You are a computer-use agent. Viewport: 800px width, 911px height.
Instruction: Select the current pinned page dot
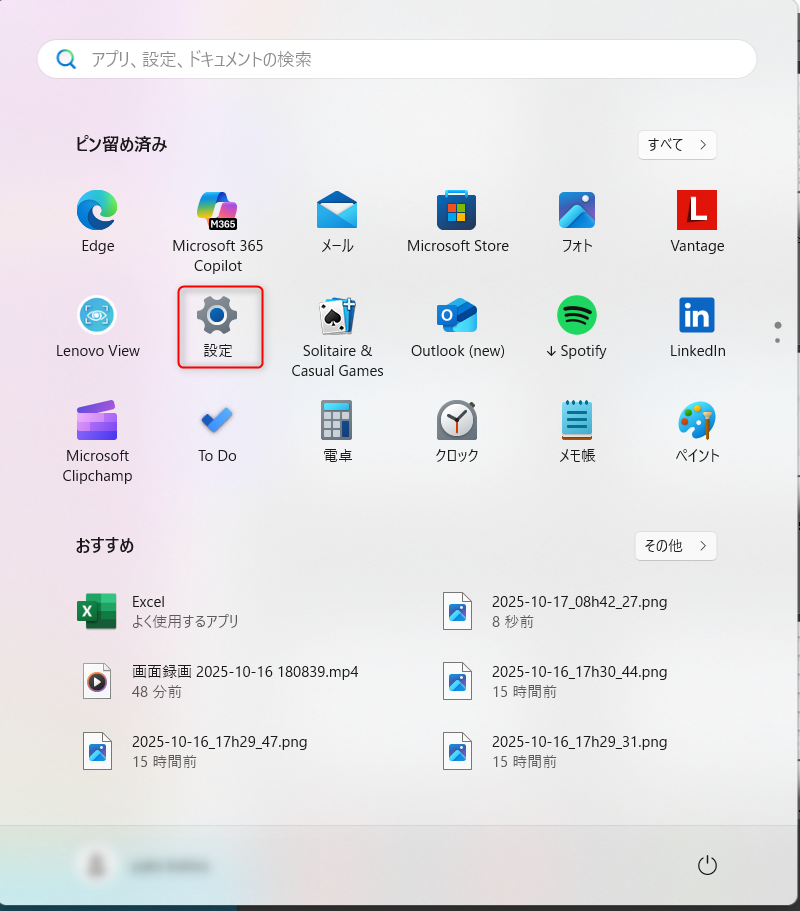pos(777,325)
